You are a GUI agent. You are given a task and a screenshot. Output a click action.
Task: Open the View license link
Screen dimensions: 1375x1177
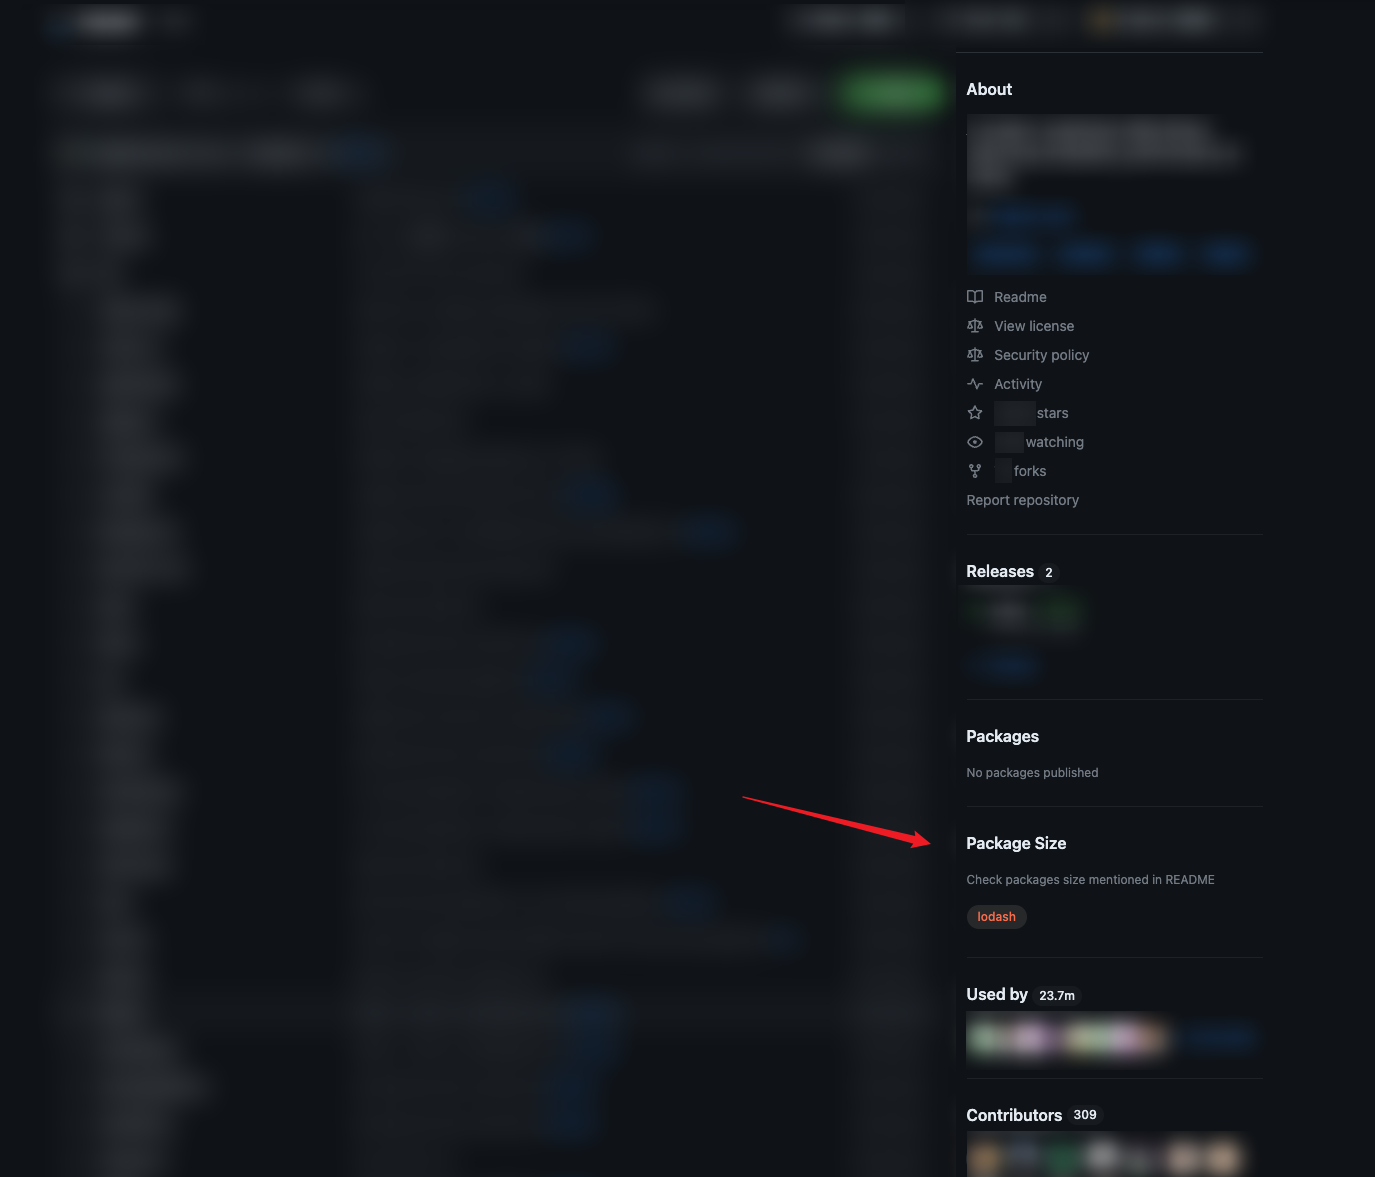click(1034, 326)
